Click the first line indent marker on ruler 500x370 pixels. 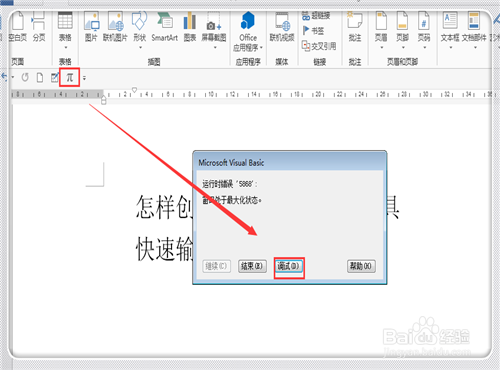point(134,90)
